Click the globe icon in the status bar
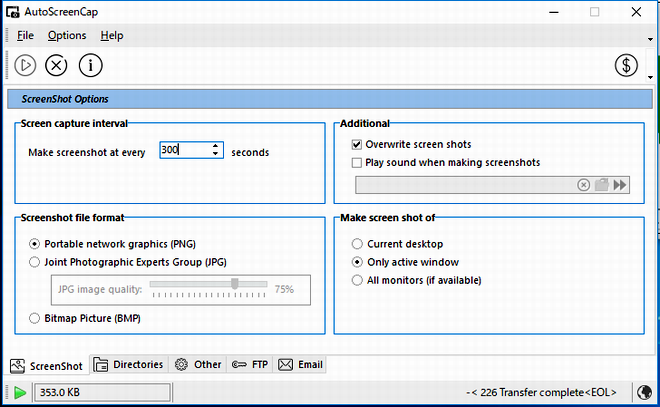The image size is (660, 407). click(644, 392)
